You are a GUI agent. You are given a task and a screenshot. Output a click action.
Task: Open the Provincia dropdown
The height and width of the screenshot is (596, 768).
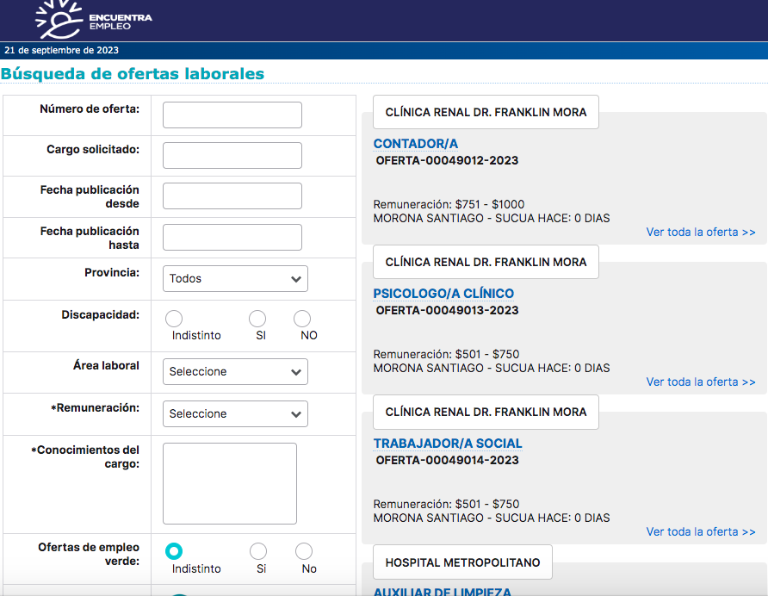click(235, 279)
